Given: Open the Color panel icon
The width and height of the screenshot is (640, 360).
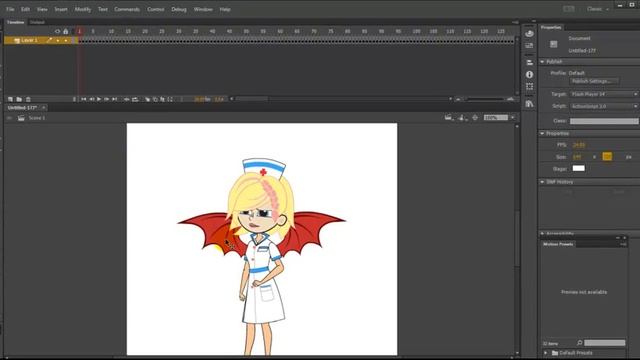Looking at the screenshot, I should [x=529, y=34].
